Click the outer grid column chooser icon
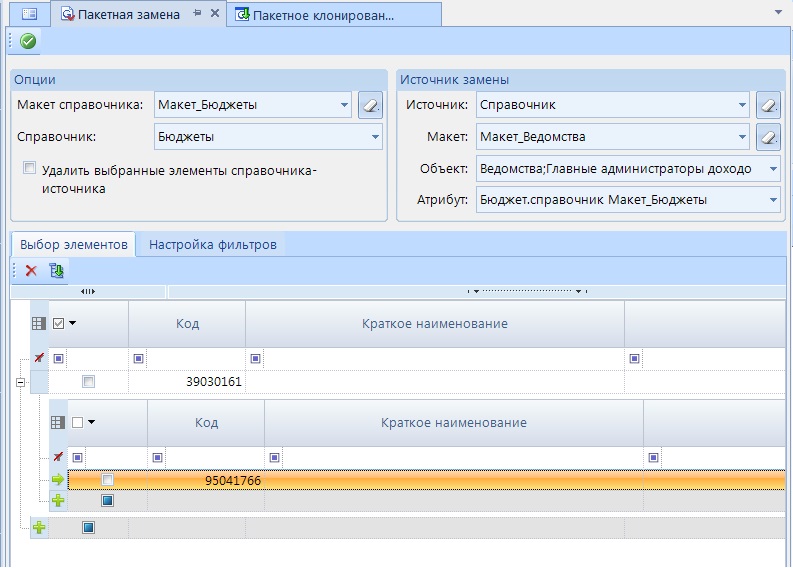Screen dimensions: 793x568 click(39, 323)
